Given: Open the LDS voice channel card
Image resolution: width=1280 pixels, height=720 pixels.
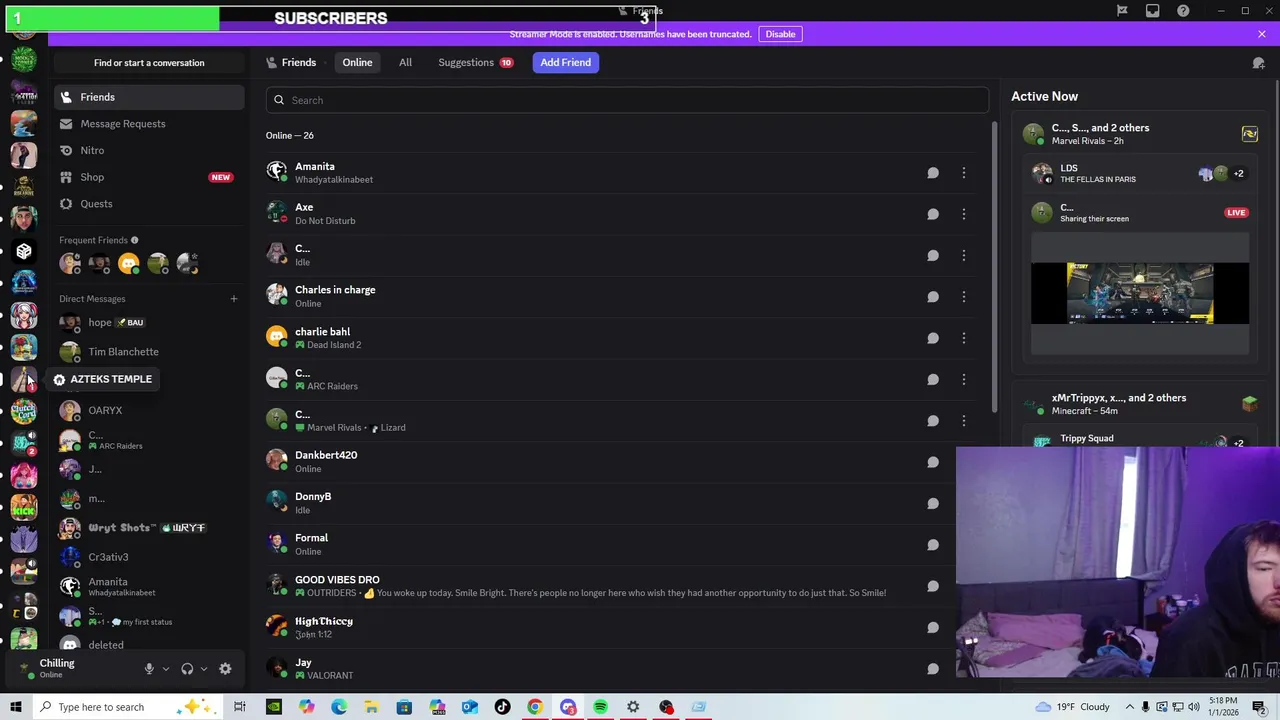Looking at the screenshot, I should tap(1139, 174).
